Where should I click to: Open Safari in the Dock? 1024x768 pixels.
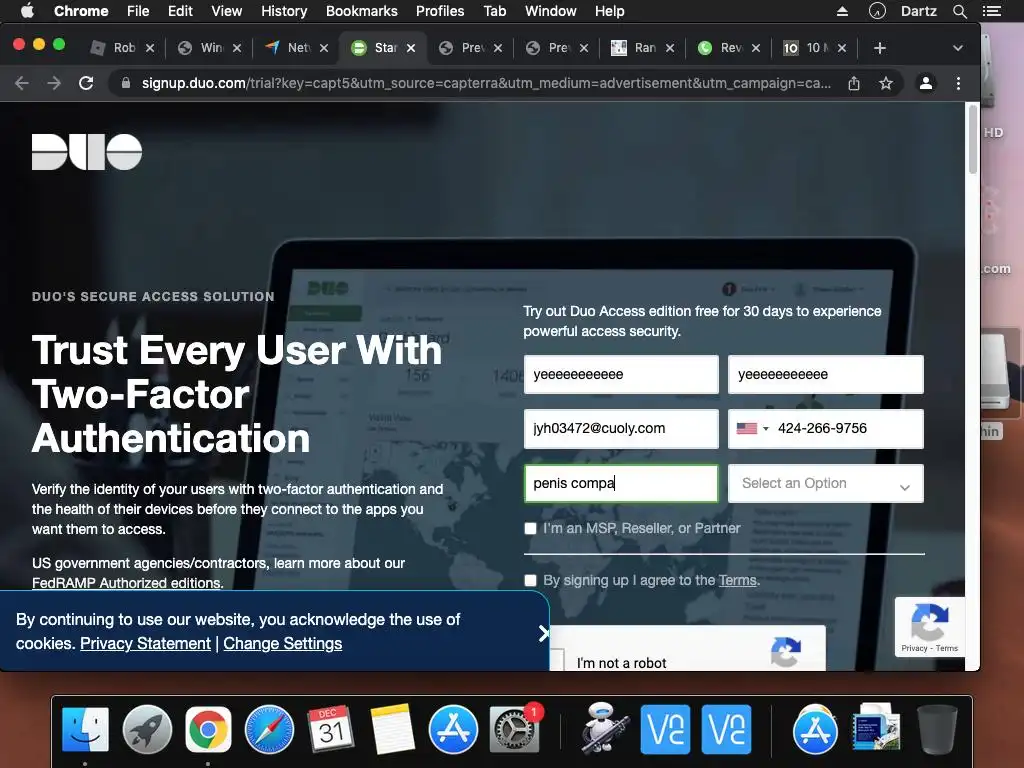click(x=269, y=729)
